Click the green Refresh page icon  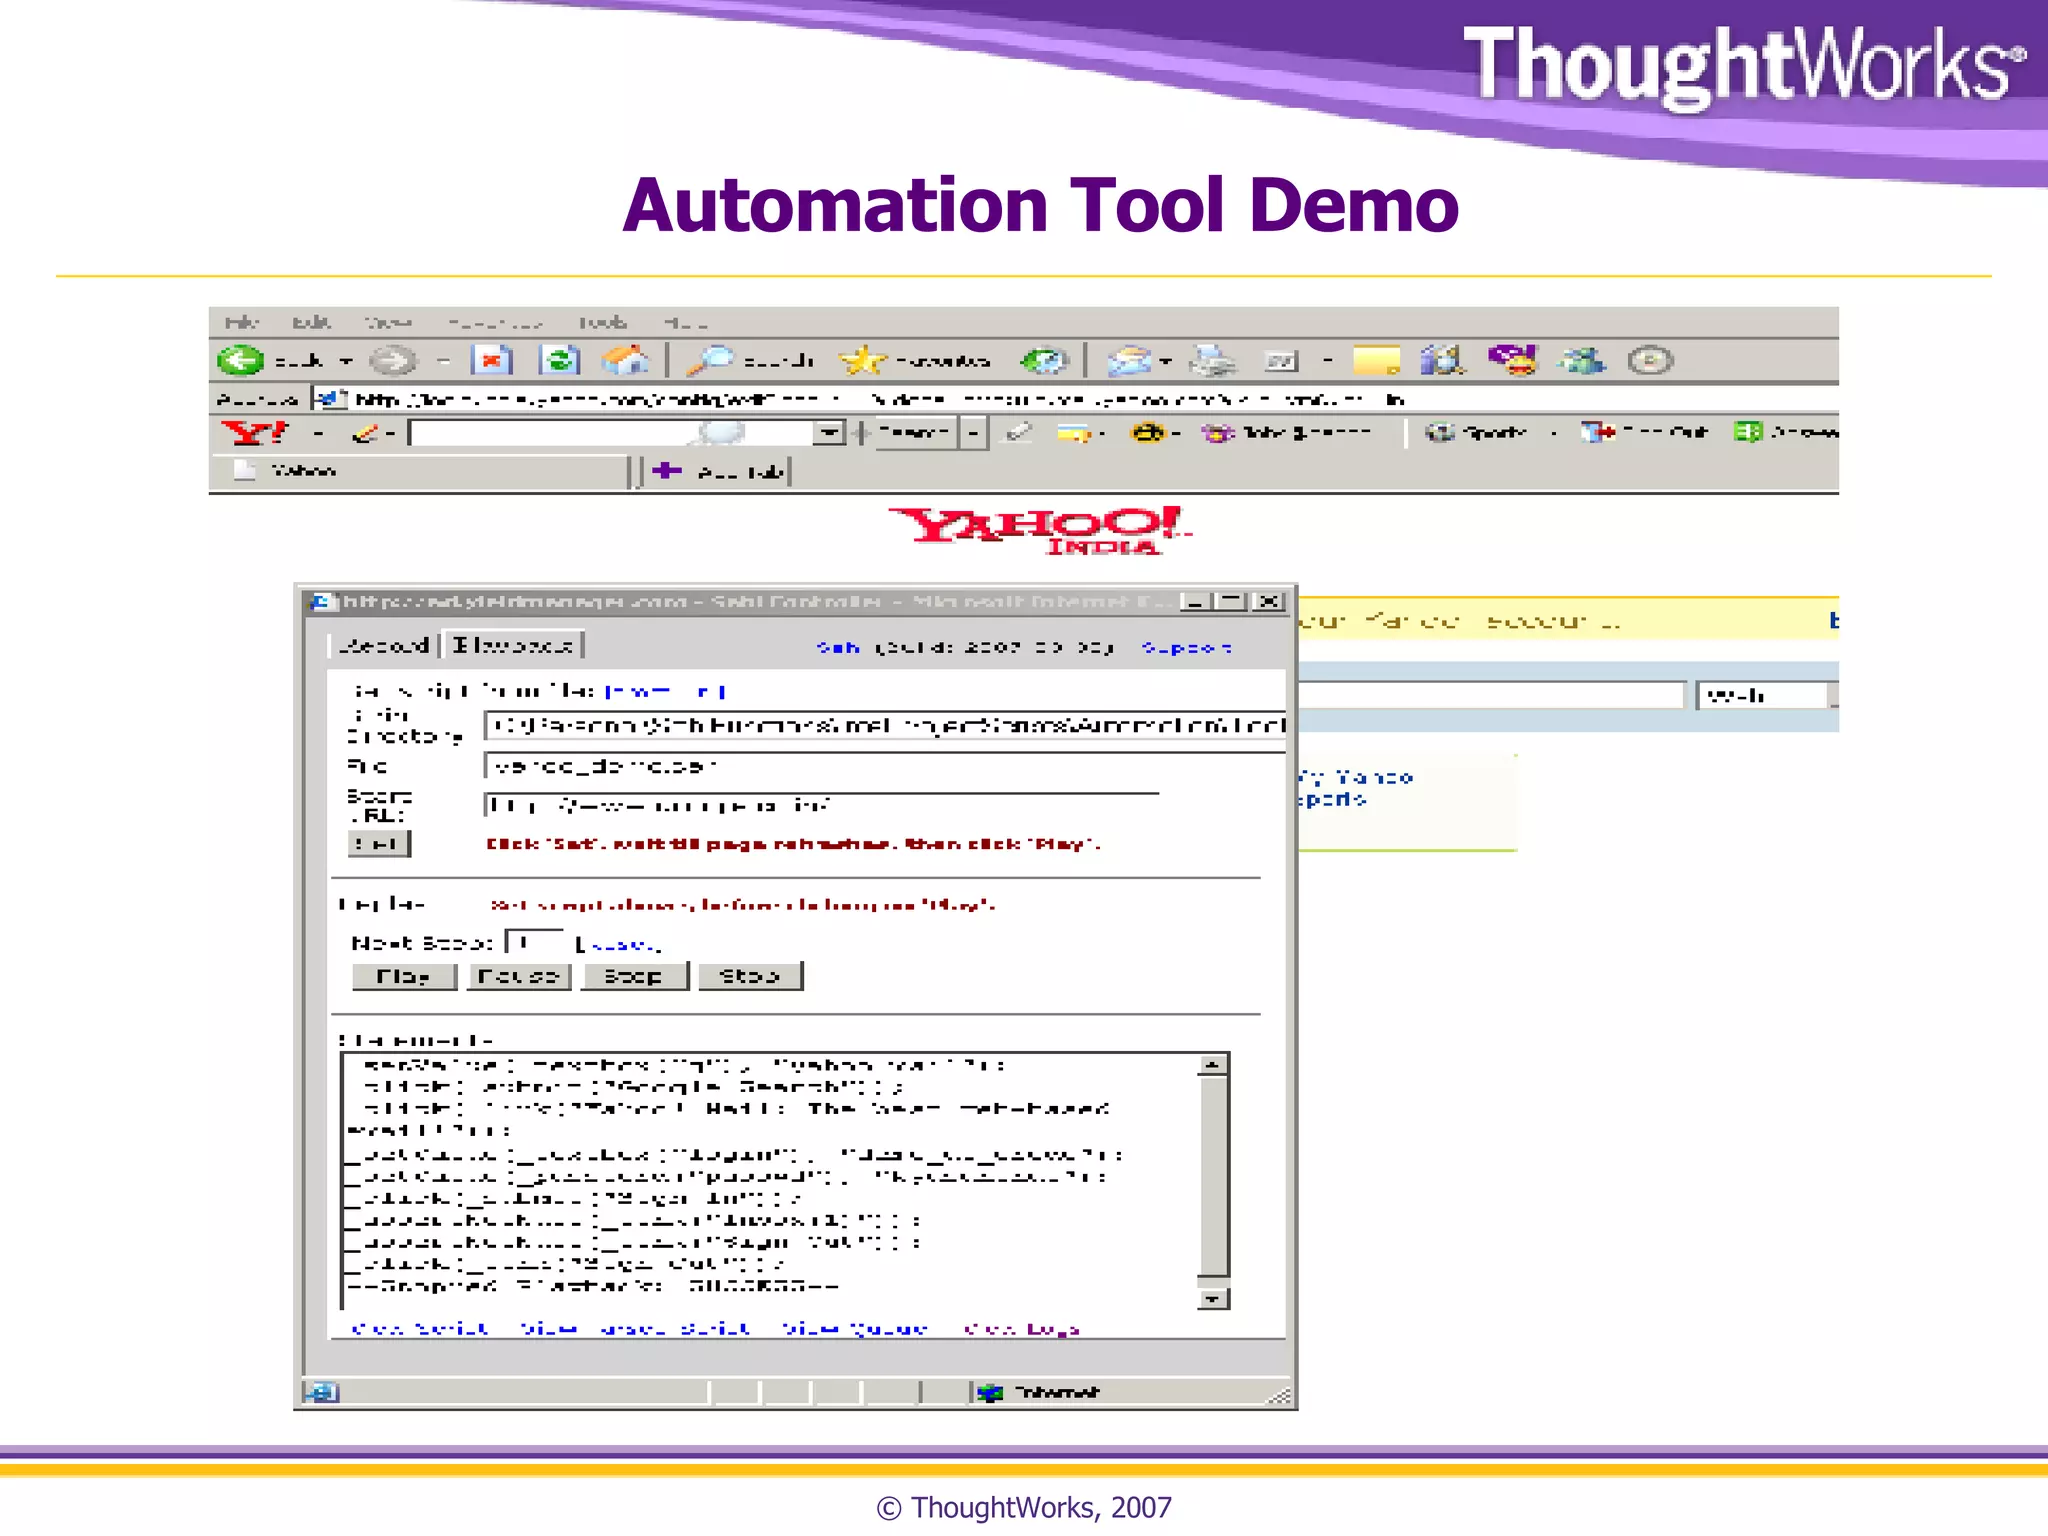(559, 360)
